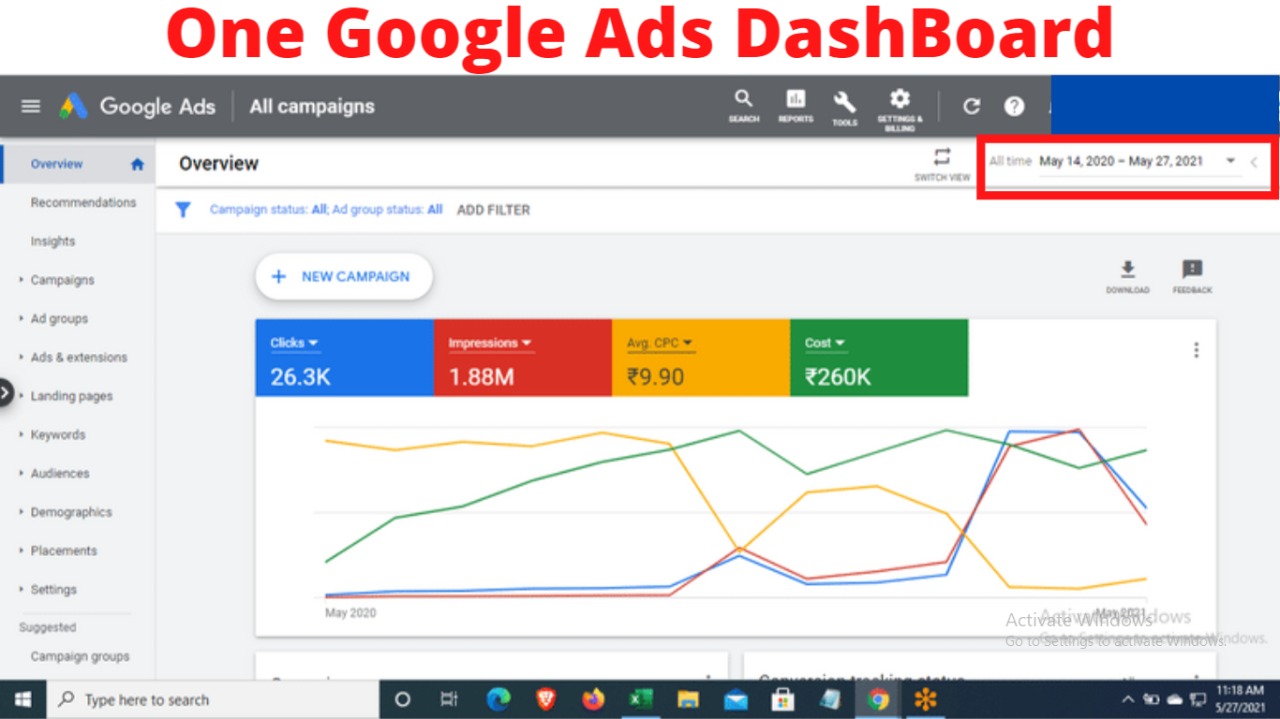
Task: Click Add Filter
Action: point(493,210)
